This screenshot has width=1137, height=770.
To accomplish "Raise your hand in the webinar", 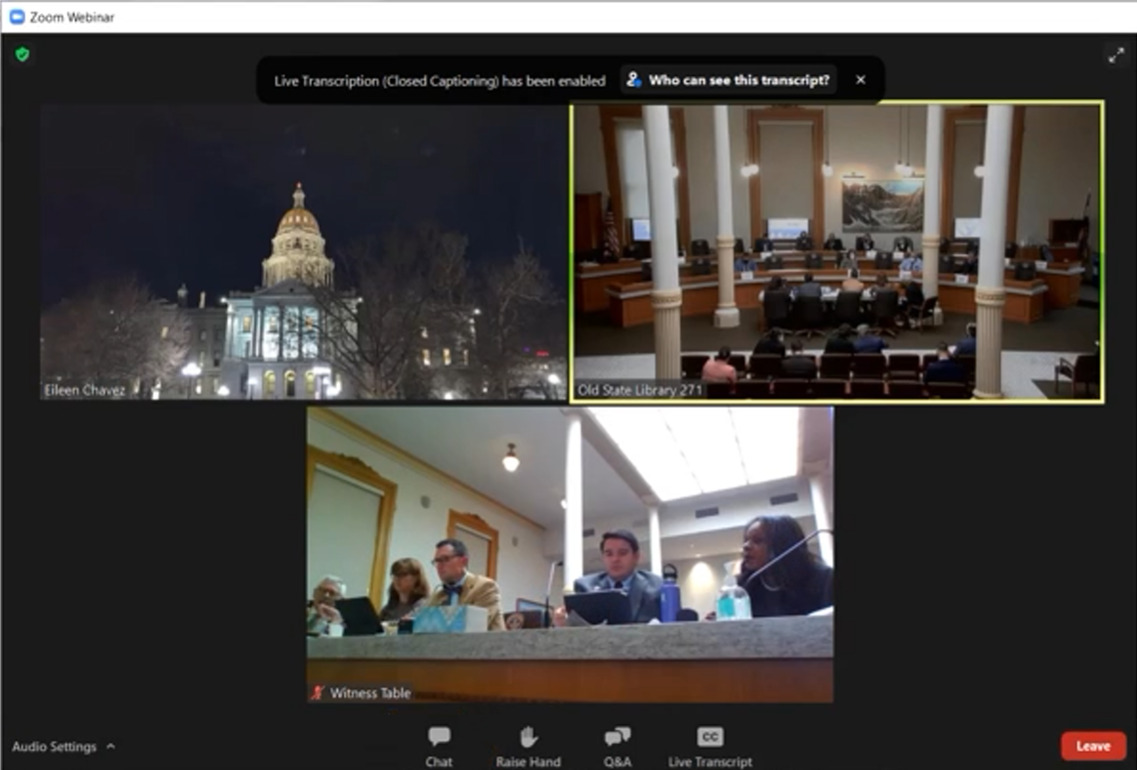I will point(528,745).
